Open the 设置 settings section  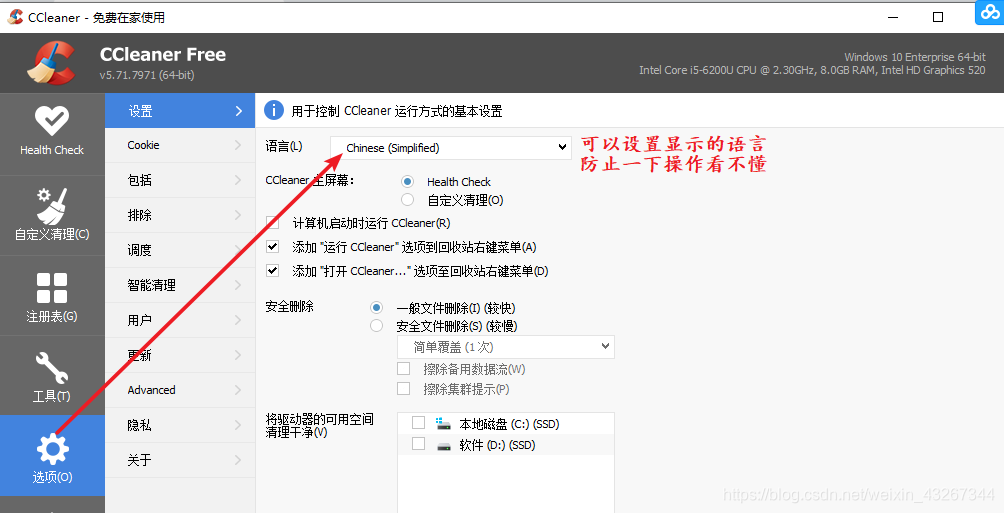180,111
